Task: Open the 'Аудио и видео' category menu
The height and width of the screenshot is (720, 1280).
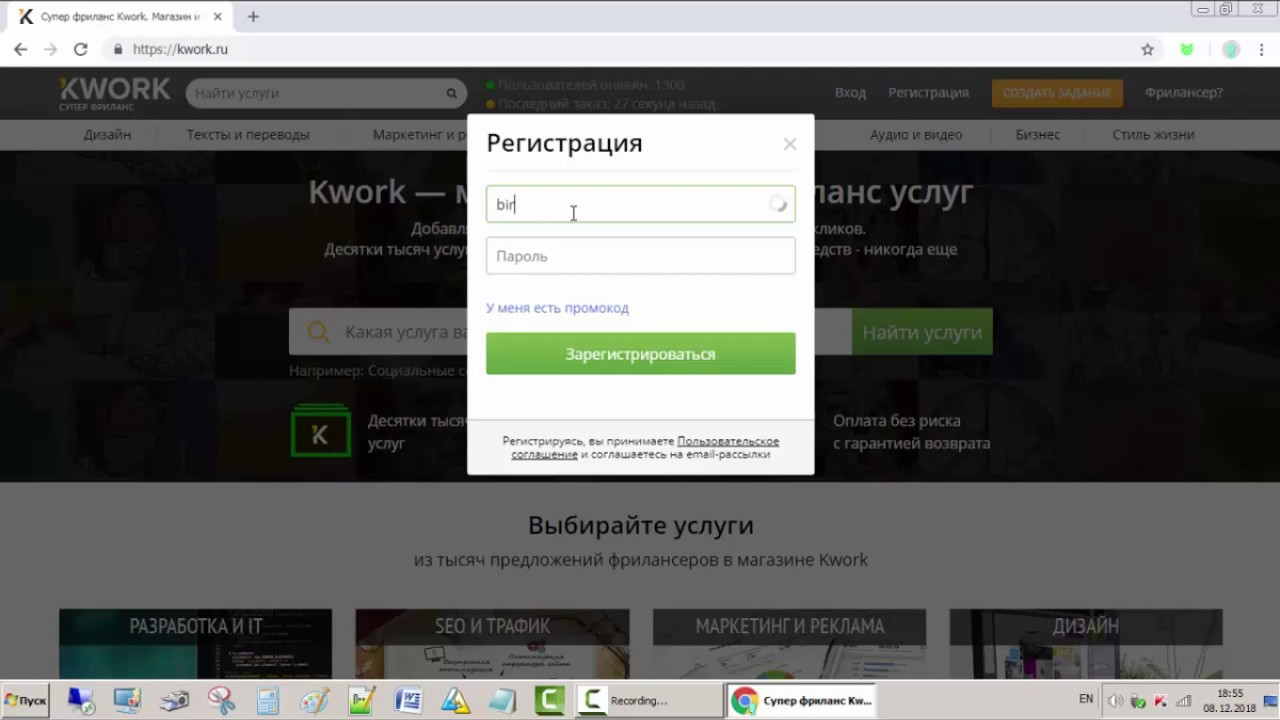Action: tap(916, 134)
